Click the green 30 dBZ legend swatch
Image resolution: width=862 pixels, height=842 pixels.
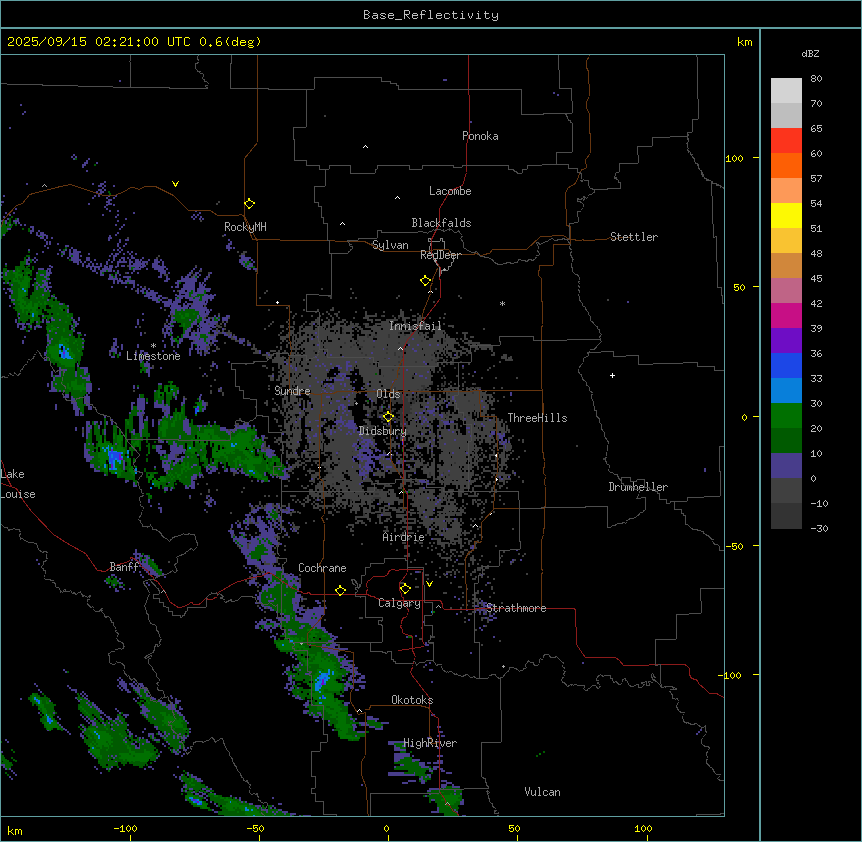(786, 416)
